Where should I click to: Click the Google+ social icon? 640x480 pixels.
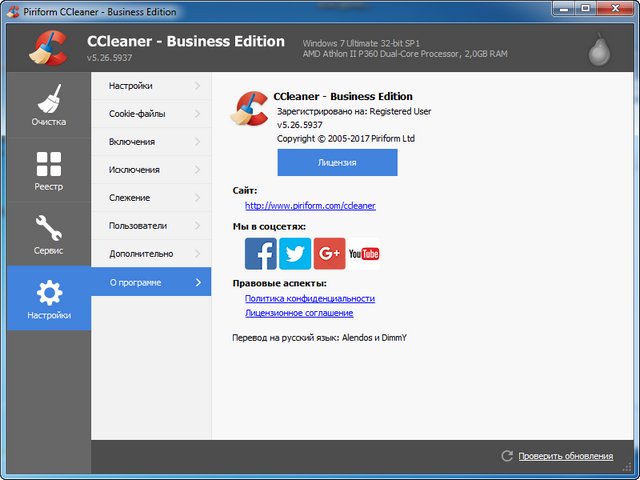[329, 253]
